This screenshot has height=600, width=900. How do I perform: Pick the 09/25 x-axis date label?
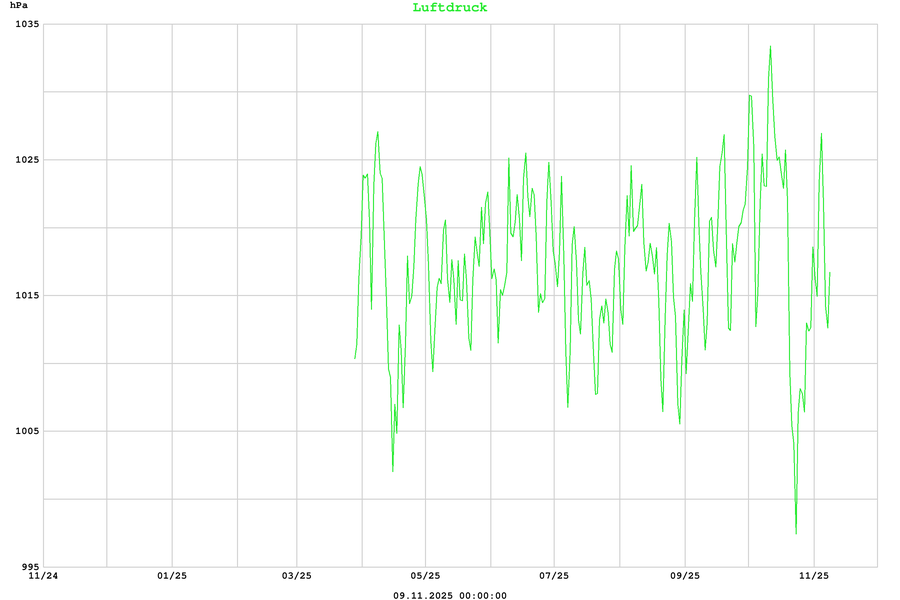click(x=684, y=576)
